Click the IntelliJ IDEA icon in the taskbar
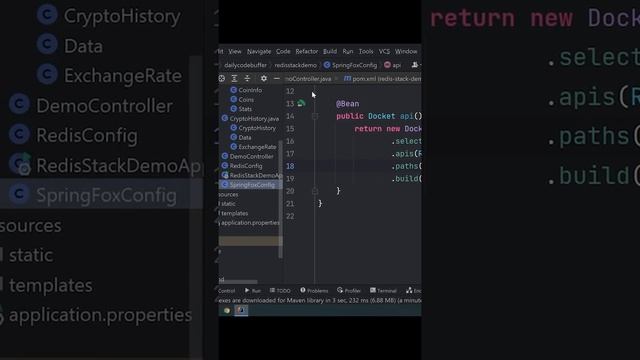 (241, 311)
